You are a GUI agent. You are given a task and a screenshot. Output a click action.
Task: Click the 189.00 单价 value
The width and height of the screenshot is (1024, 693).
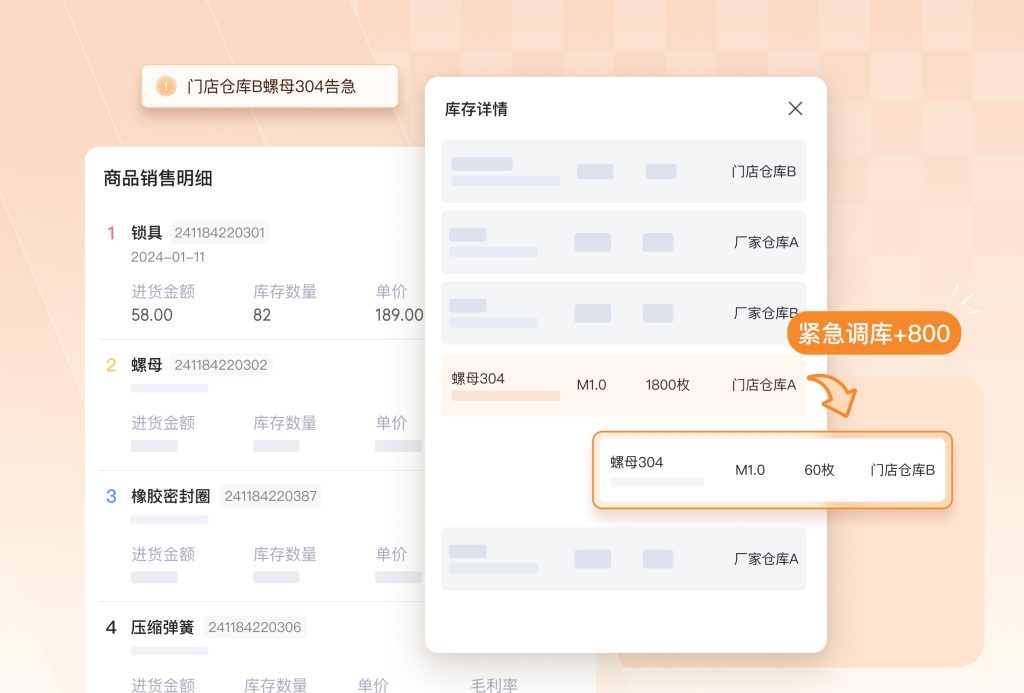[399, 315]
